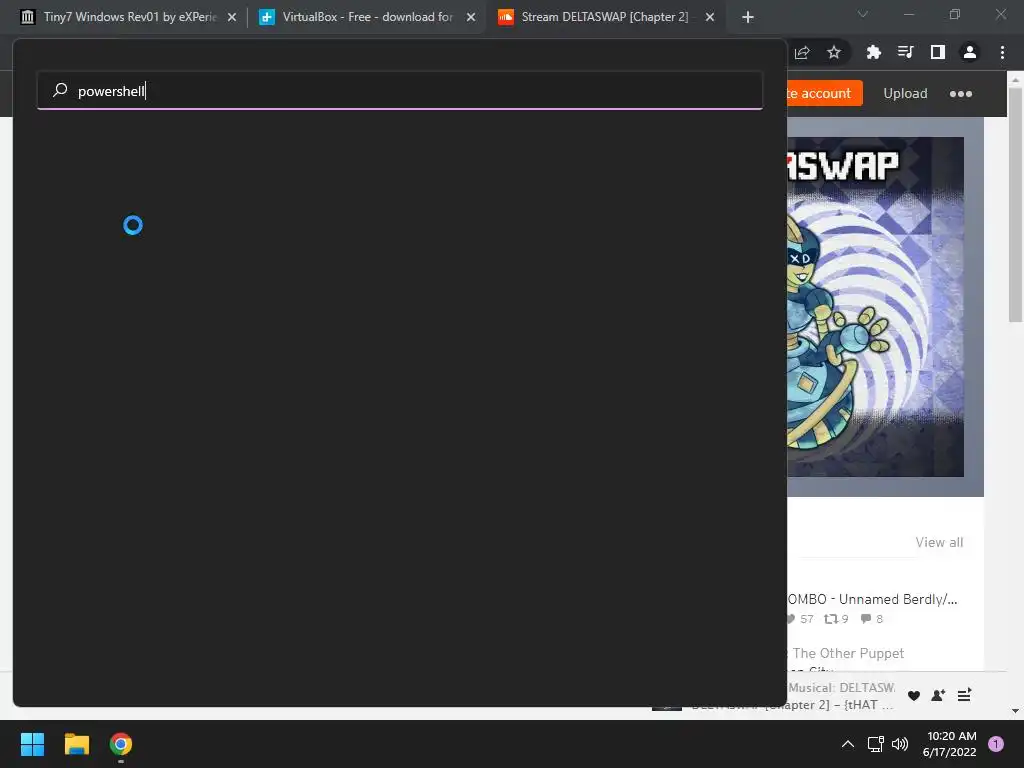
Task: Open the Chrome three-dot menu
Action: pyautogui.click(x=1002, y=52)
